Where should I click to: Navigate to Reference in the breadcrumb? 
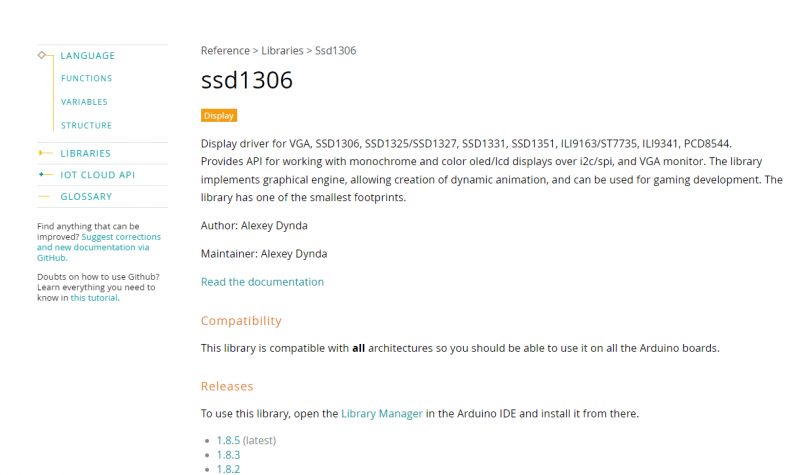coord(224,50)
